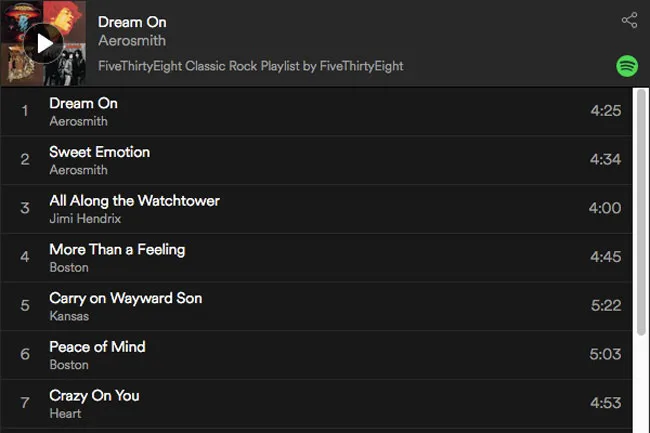The height and width of the screenshot is (433, 650).
Task: Click track number 6
Action: coord(25,354)
